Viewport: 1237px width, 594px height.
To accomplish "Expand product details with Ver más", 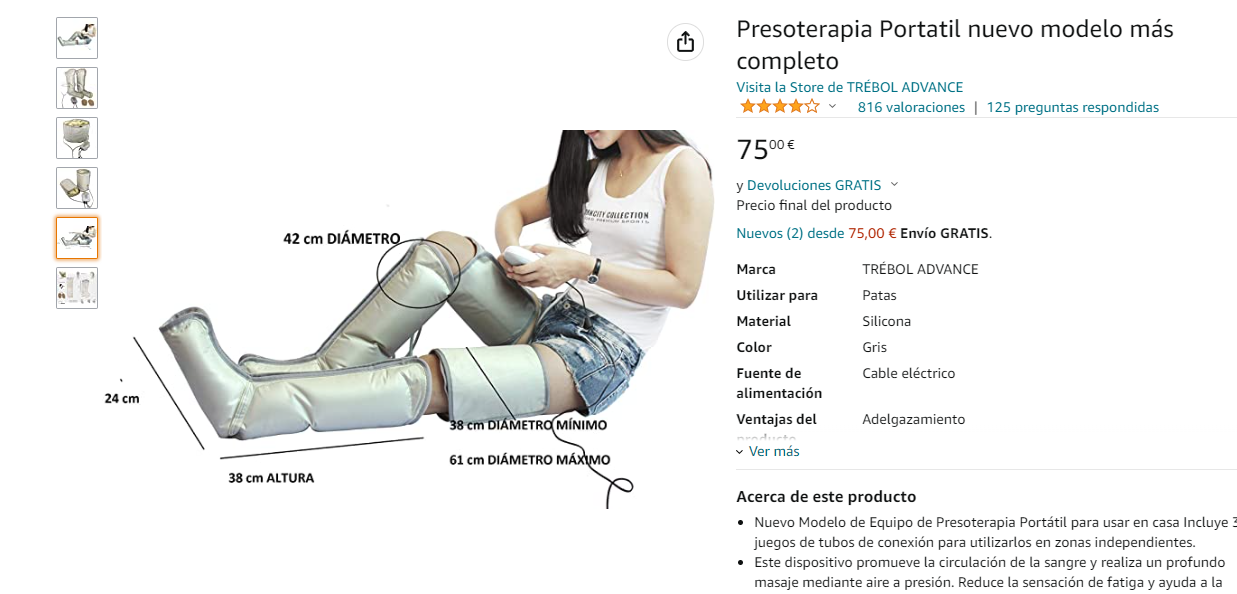I will (768, 451).
